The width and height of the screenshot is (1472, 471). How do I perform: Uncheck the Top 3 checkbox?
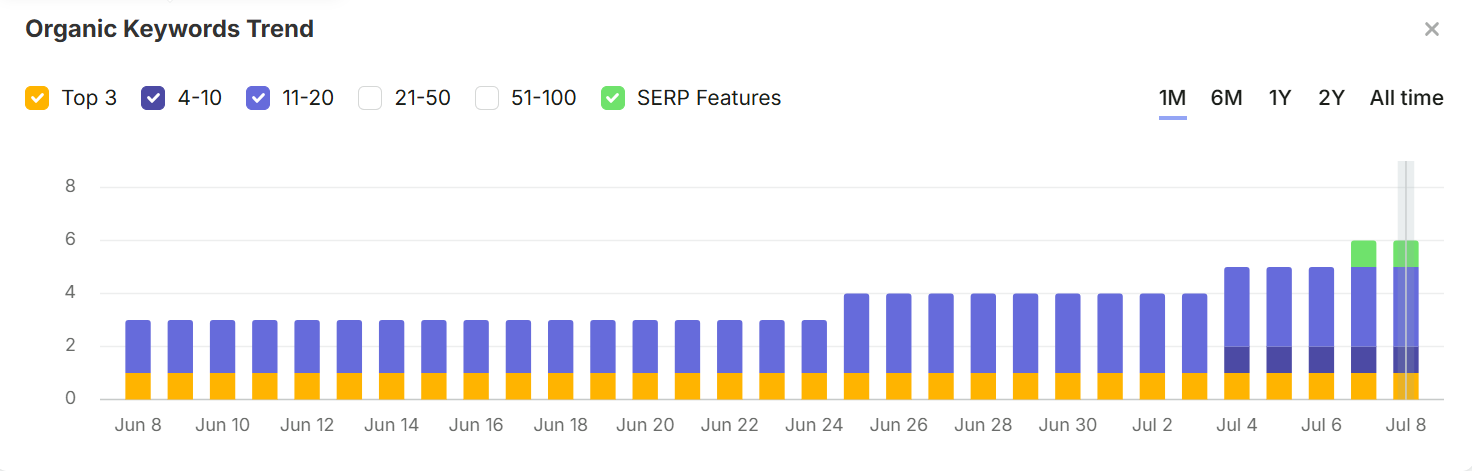coord(37,98)
